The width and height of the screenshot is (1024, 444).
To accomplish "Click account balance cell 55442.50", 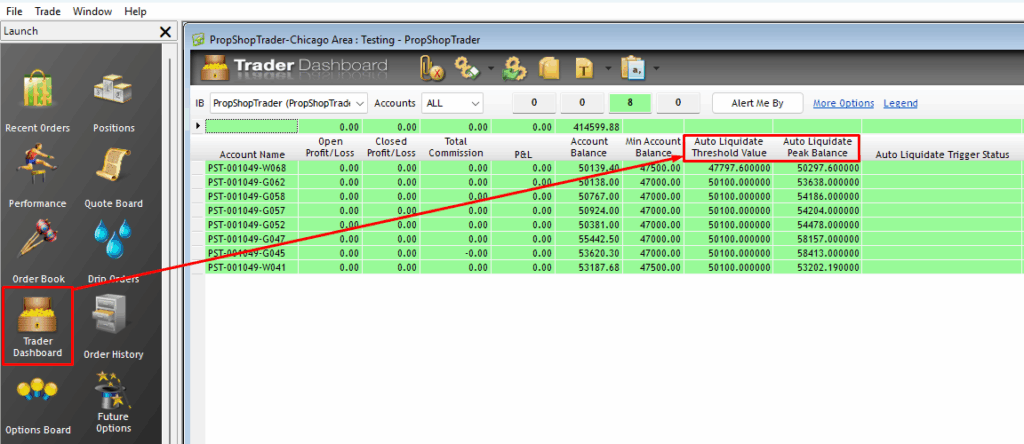I will pyautogui.click(x=590, y=239).
